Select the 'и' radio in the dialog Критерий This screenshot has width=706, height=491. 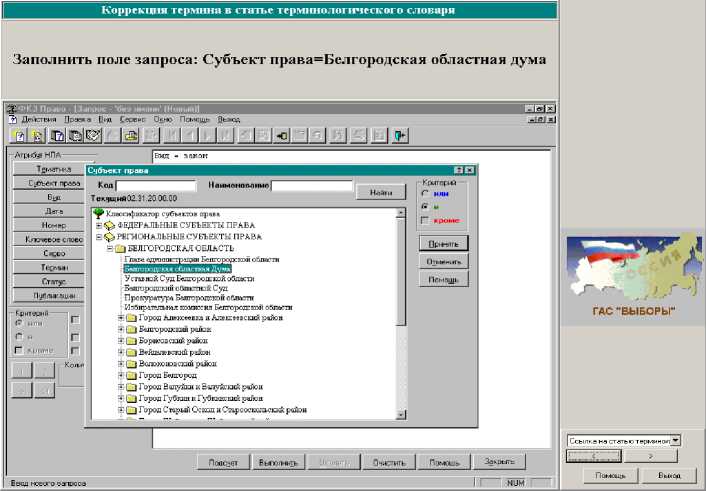(x=425, y=206)
